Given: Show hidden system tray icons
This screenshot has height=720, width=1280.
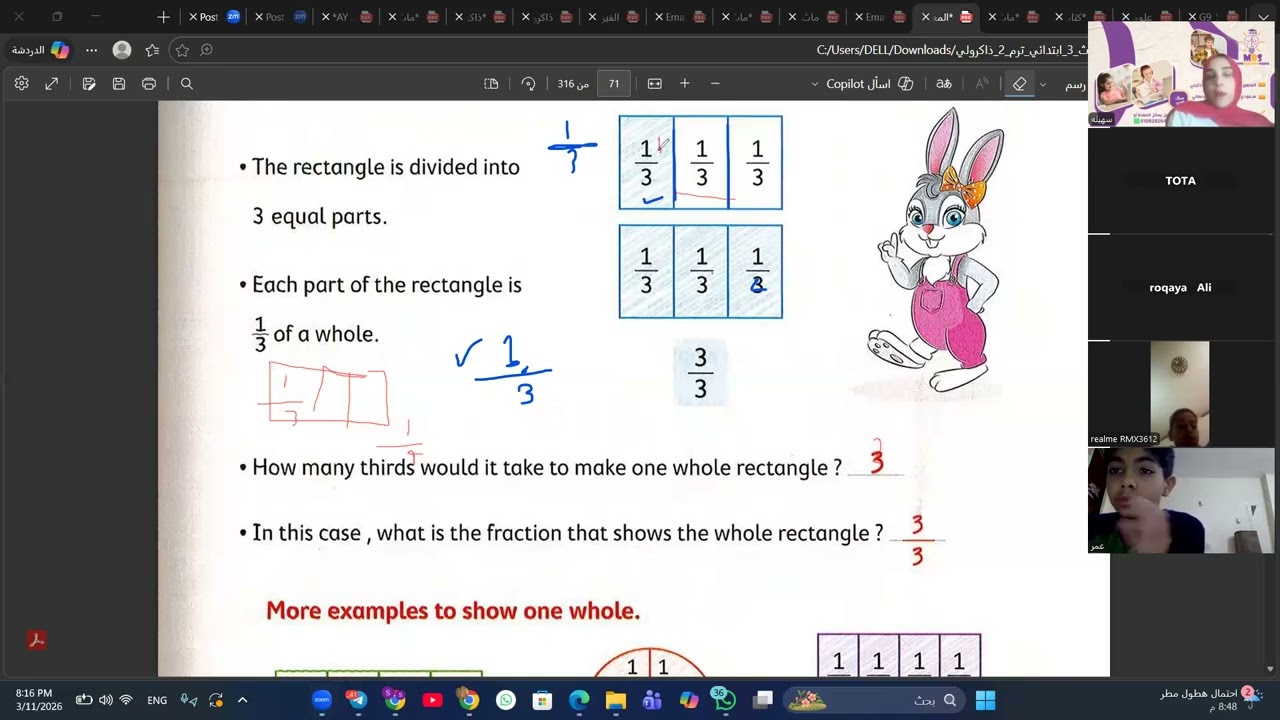Looking at the screenshot, I should pos(242,700).
